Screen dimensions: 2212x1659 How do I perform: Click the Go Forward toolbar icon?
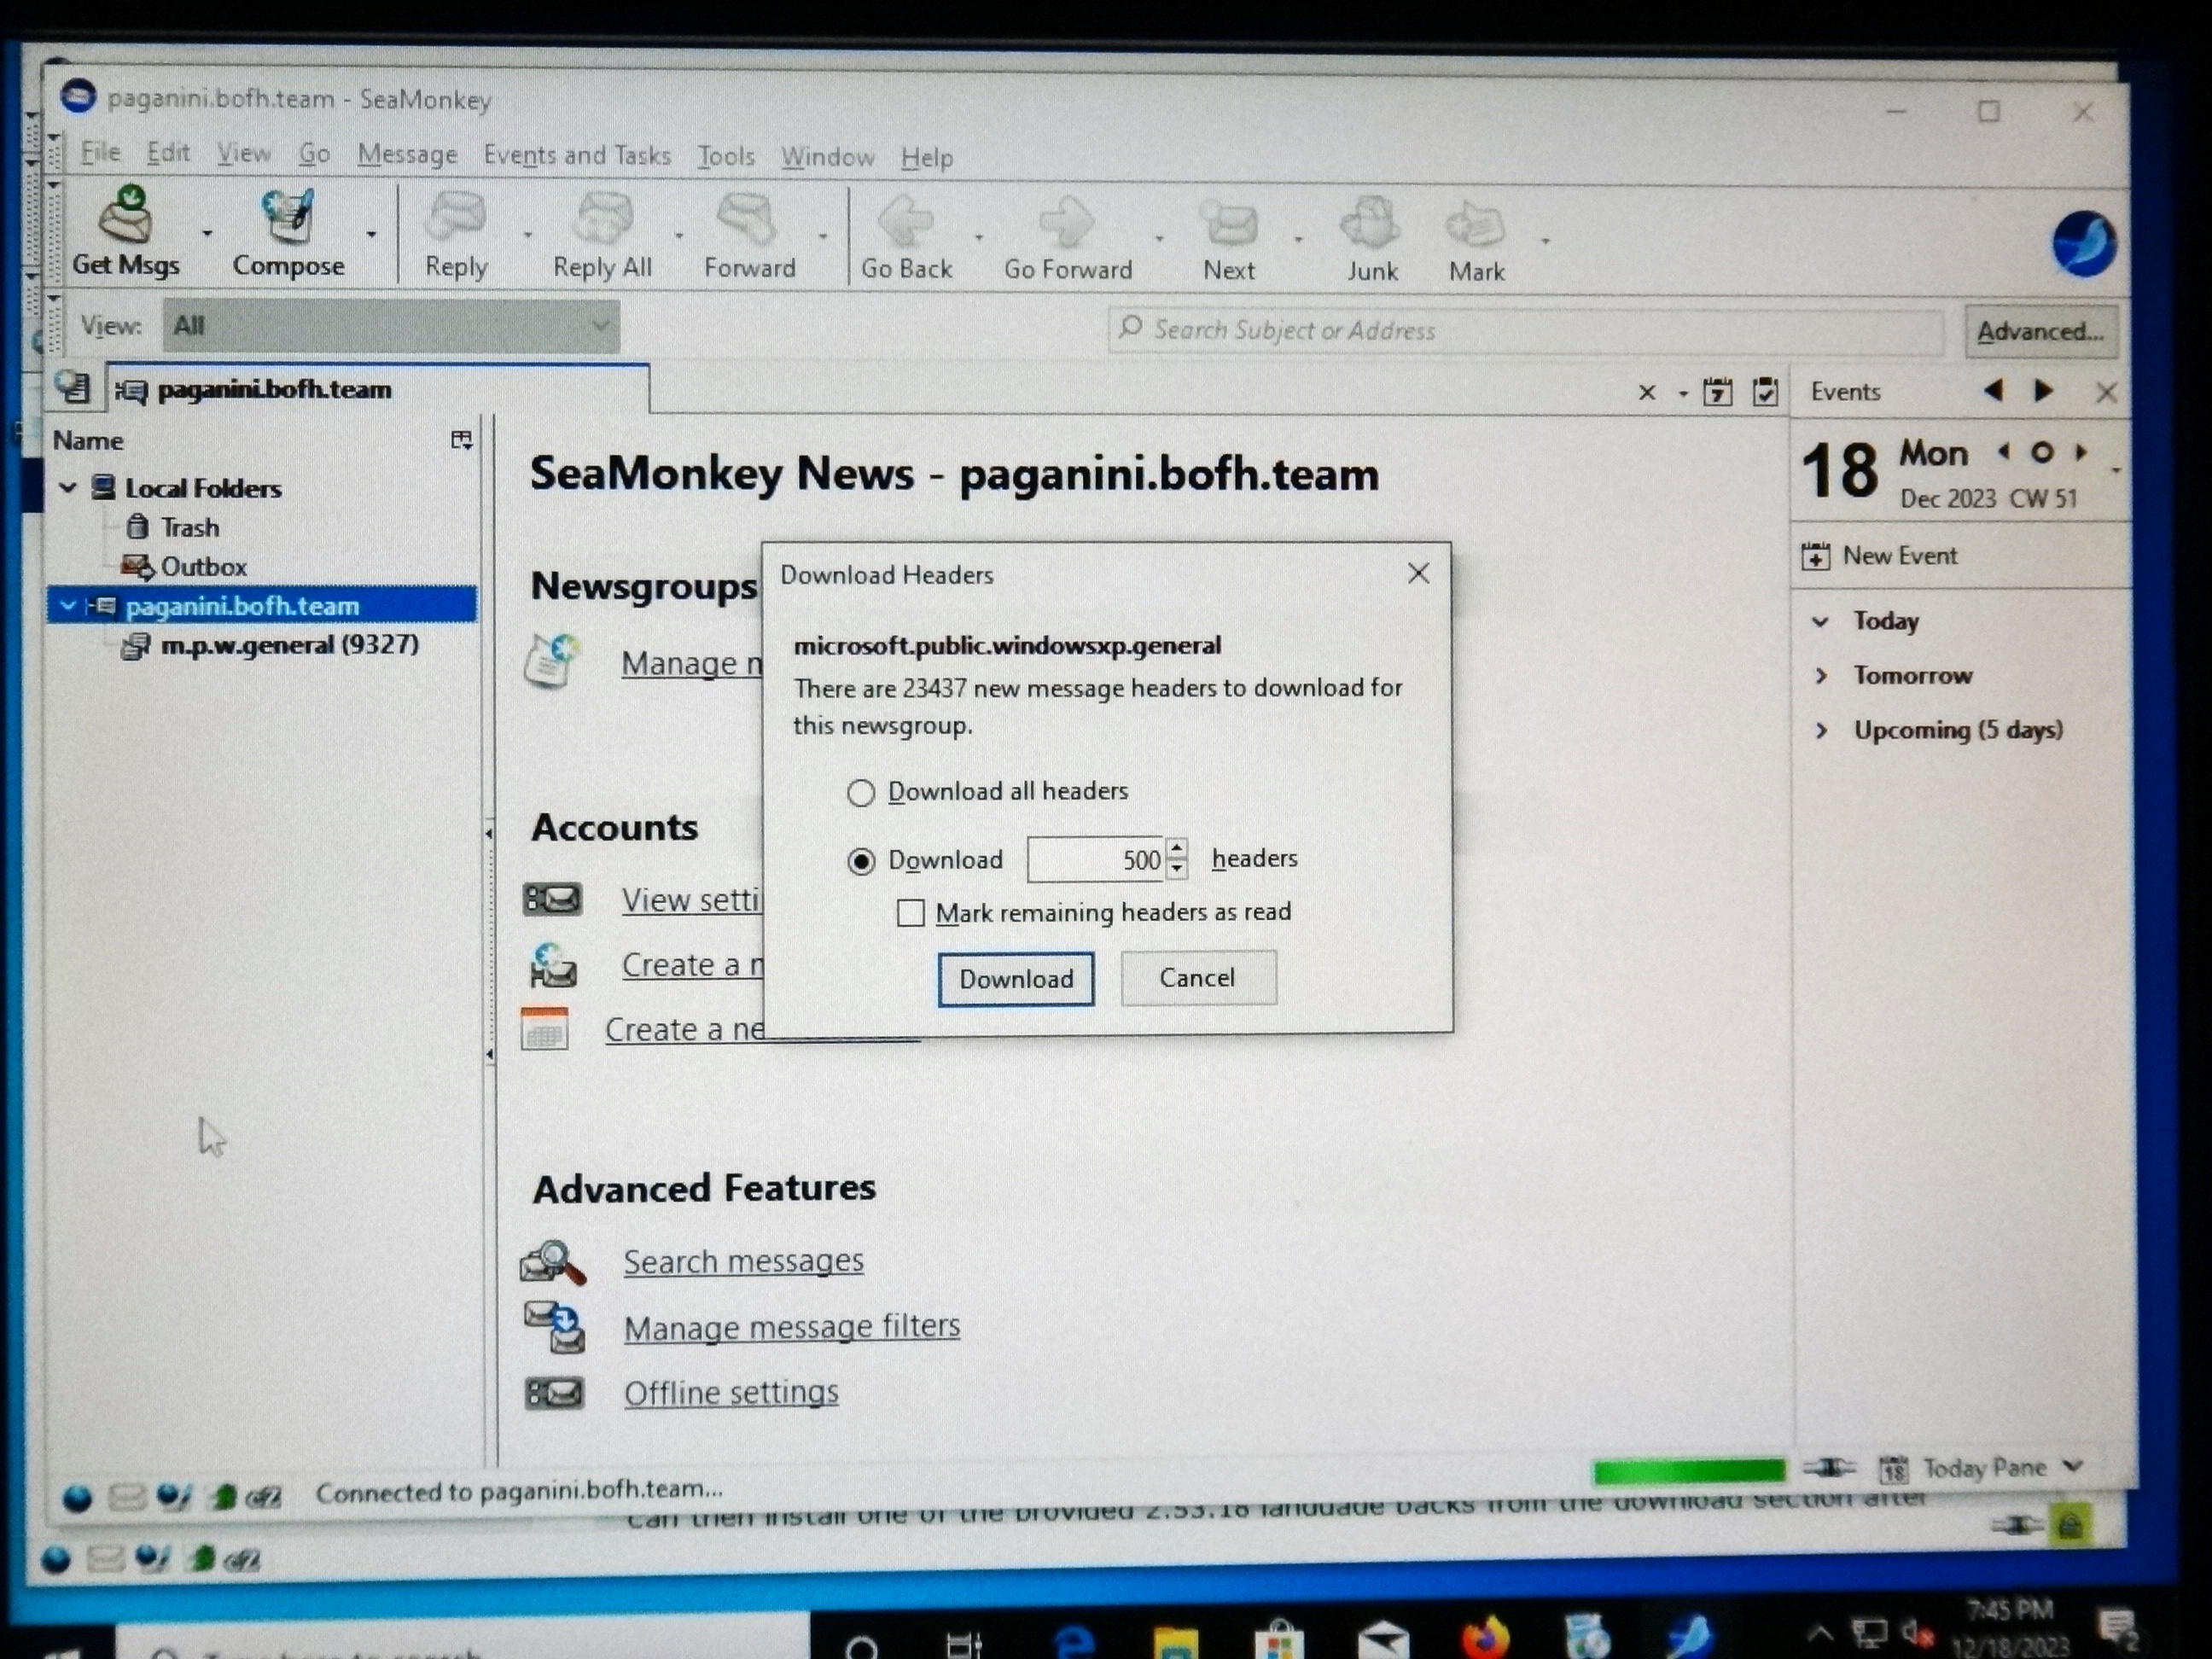click(x=1067, y=223)
